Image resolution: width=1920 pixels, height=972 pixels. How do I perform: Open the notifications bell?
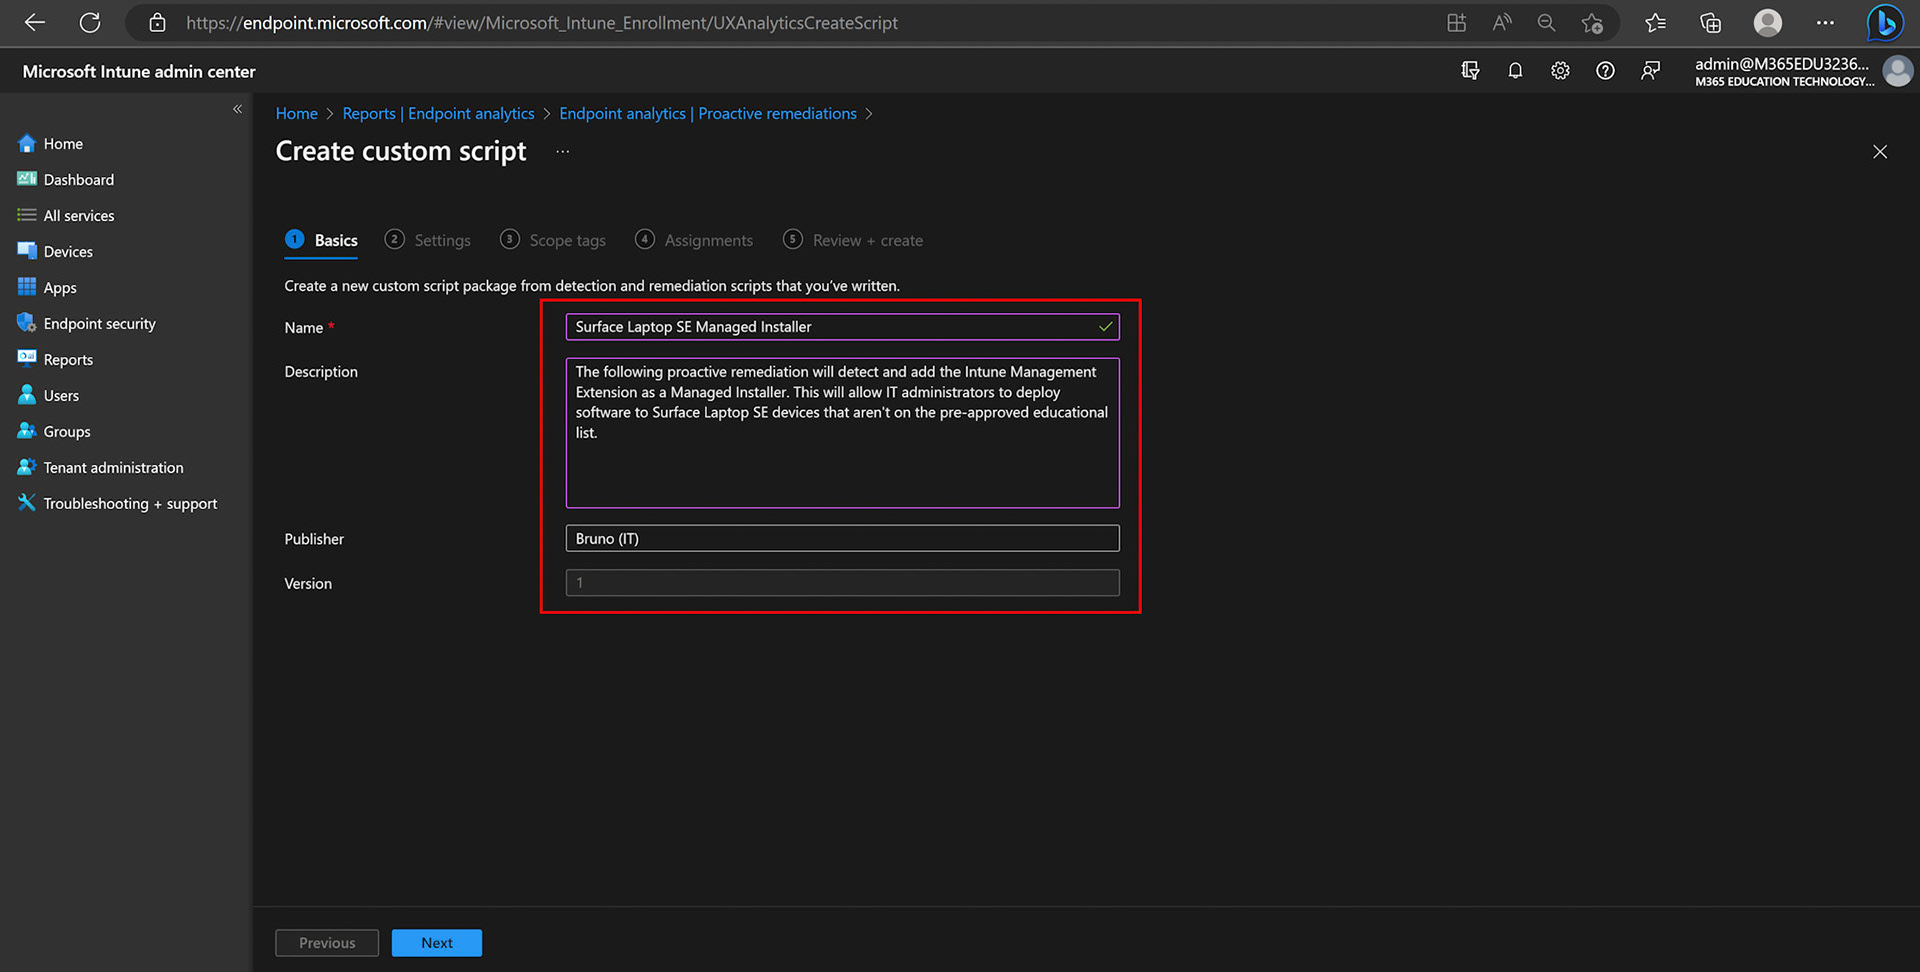click(1515, 70)
